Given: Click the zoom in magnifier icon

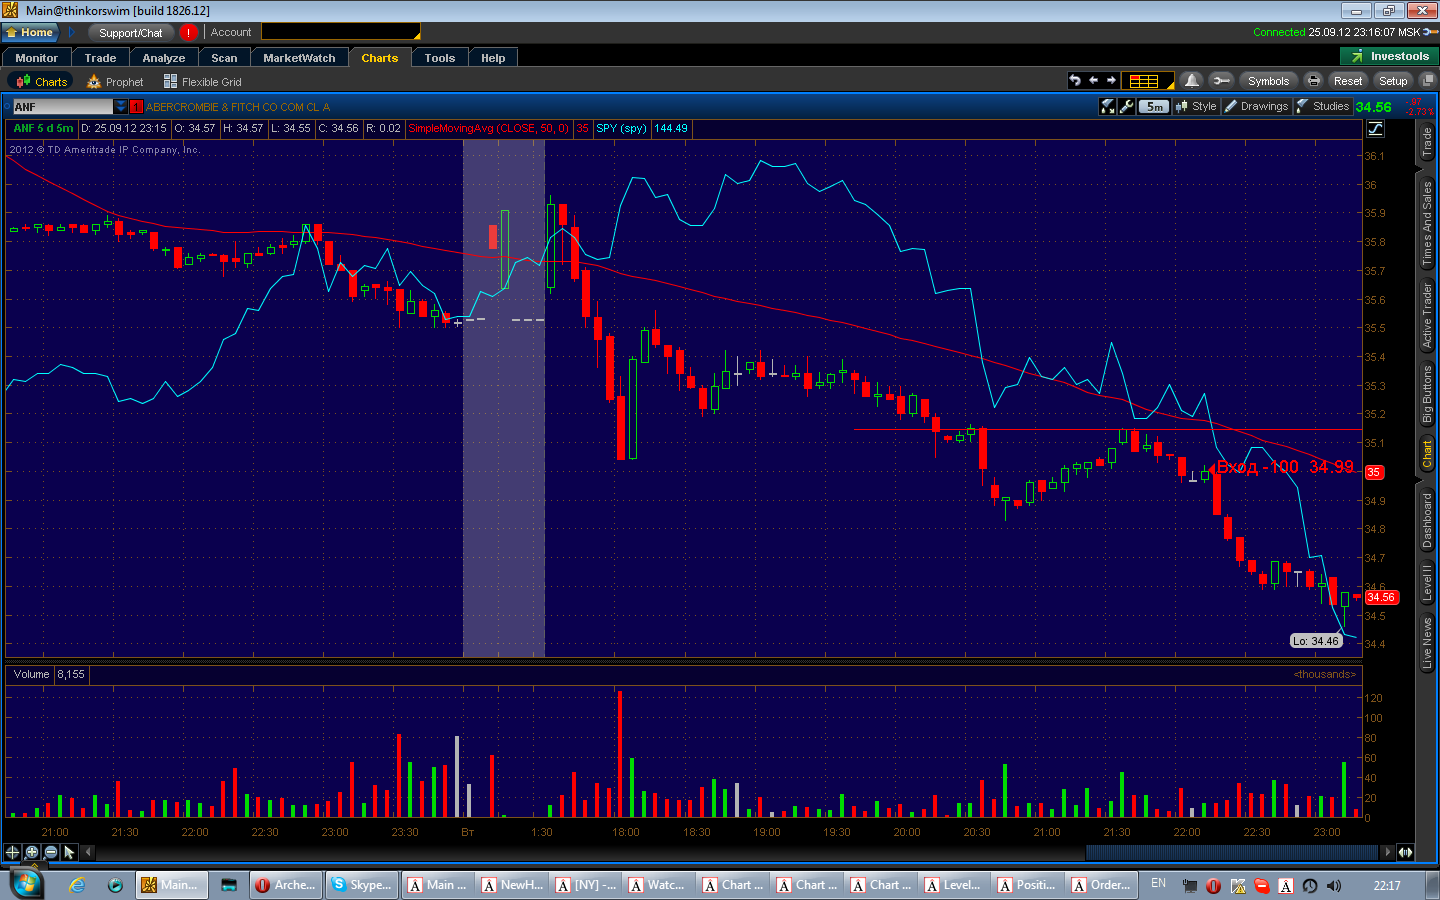Looking at the screenshot, I should [x=32, y=852].
